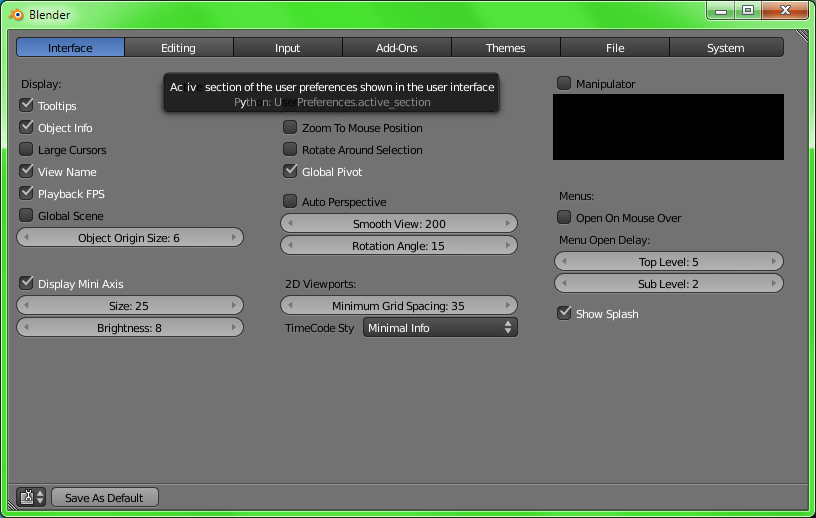Click the Object Origin Size field

click(130, 237)
